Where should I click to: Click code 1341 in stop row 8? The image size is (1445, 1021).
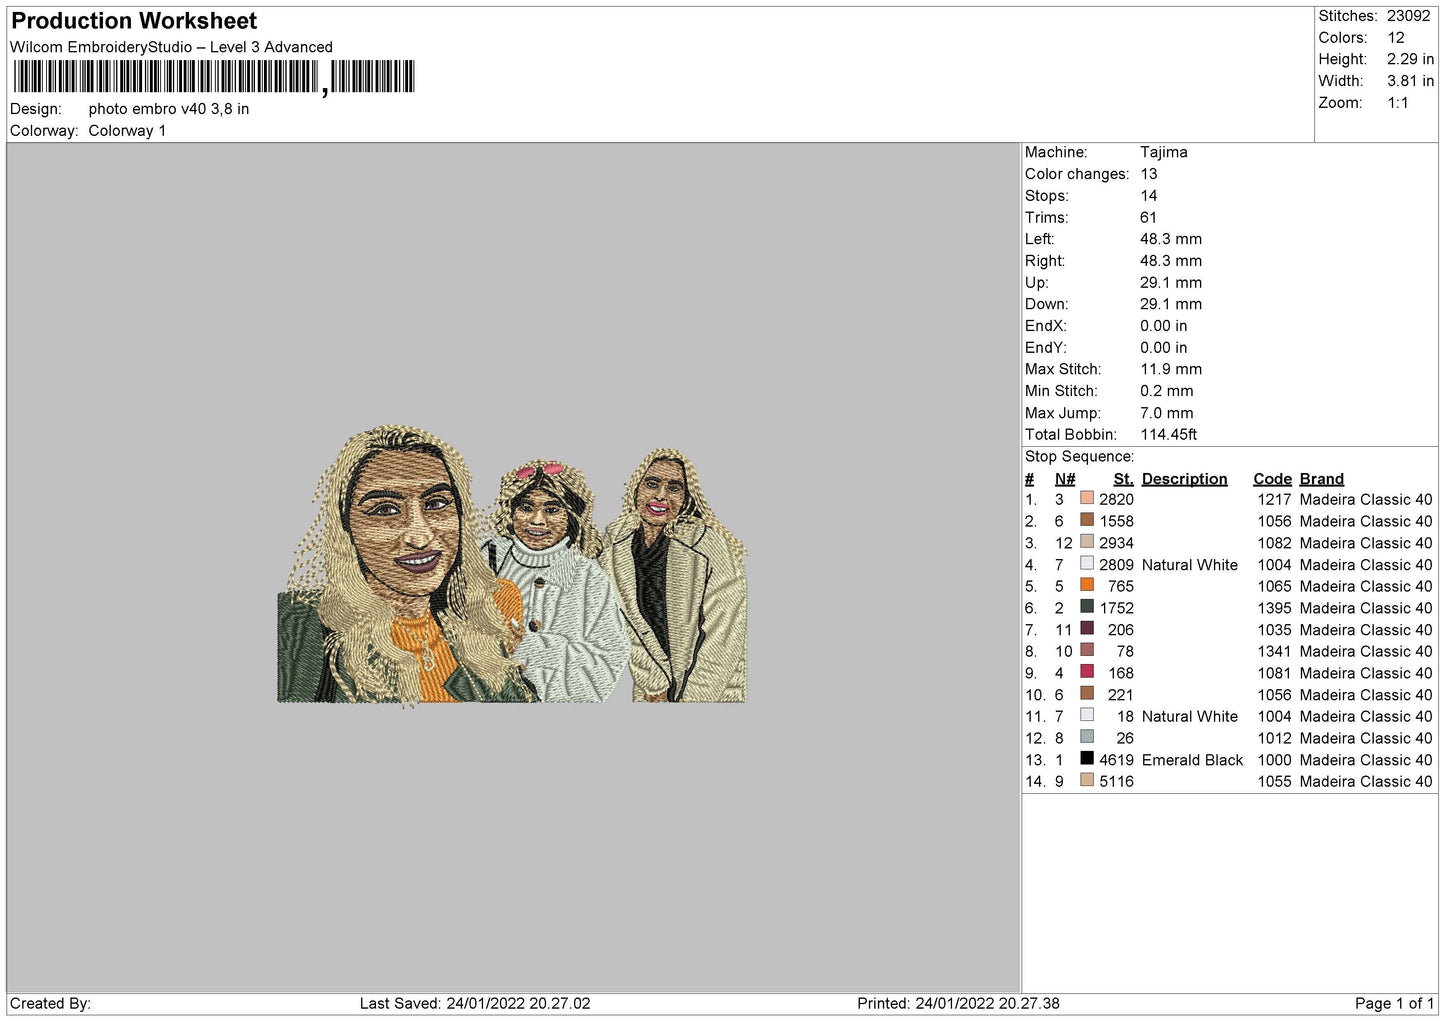(1274, 652)
